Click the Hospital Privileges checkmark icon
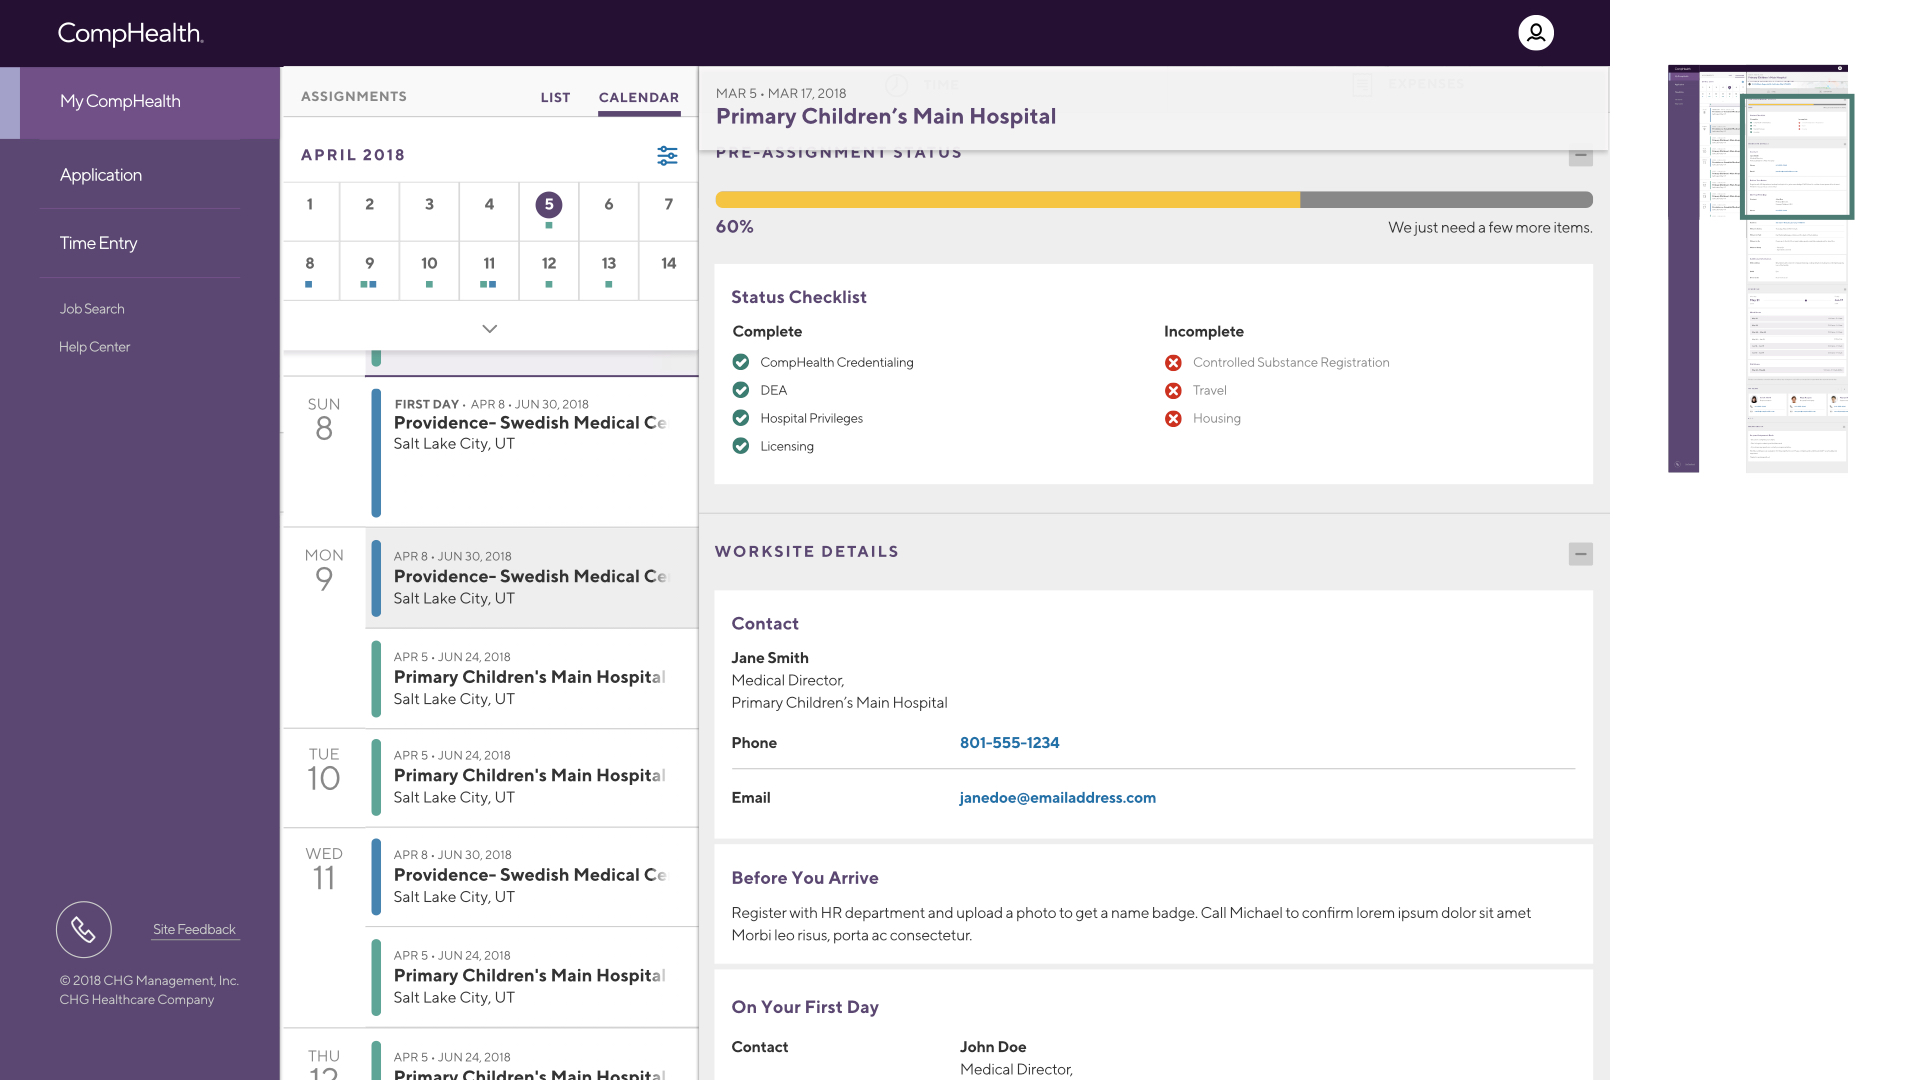This screenshot has height=1080, width=1920. [741, 418]
